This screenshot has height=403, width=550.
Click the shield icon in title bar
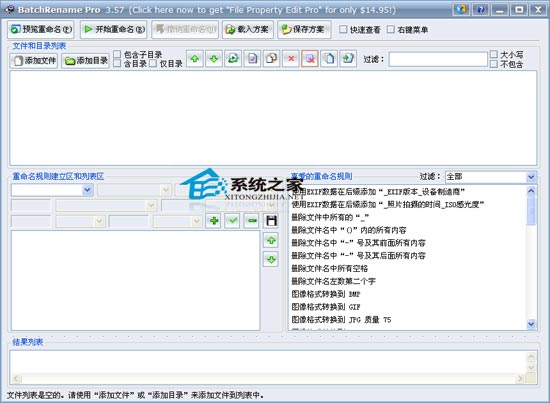[461, 9]
